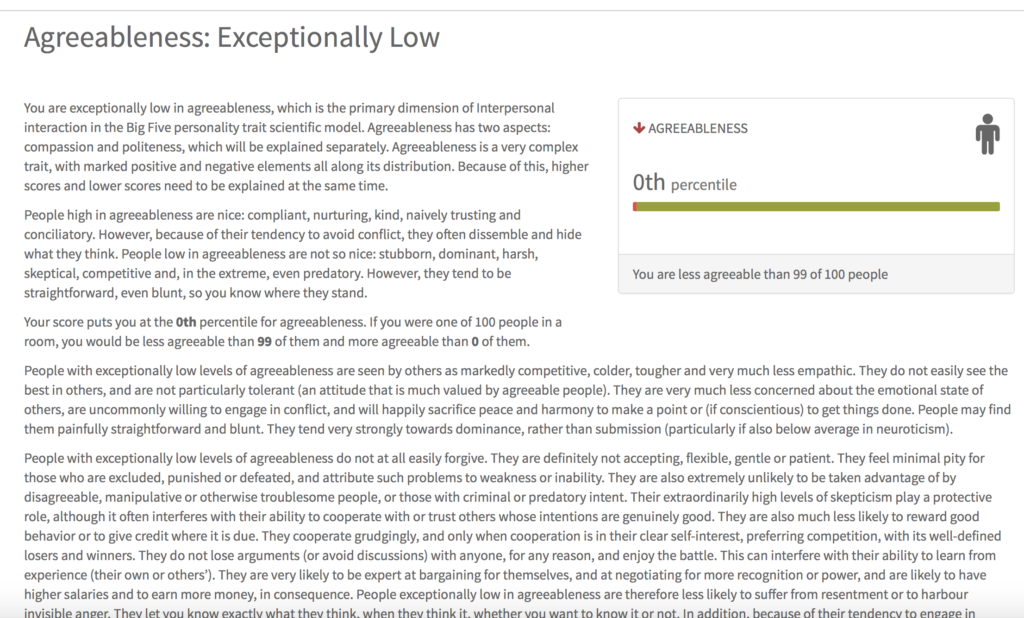Click the bold "0th" in the score sentence
The height and width of the screenshot is (618, 1024).
pos(186,322)
